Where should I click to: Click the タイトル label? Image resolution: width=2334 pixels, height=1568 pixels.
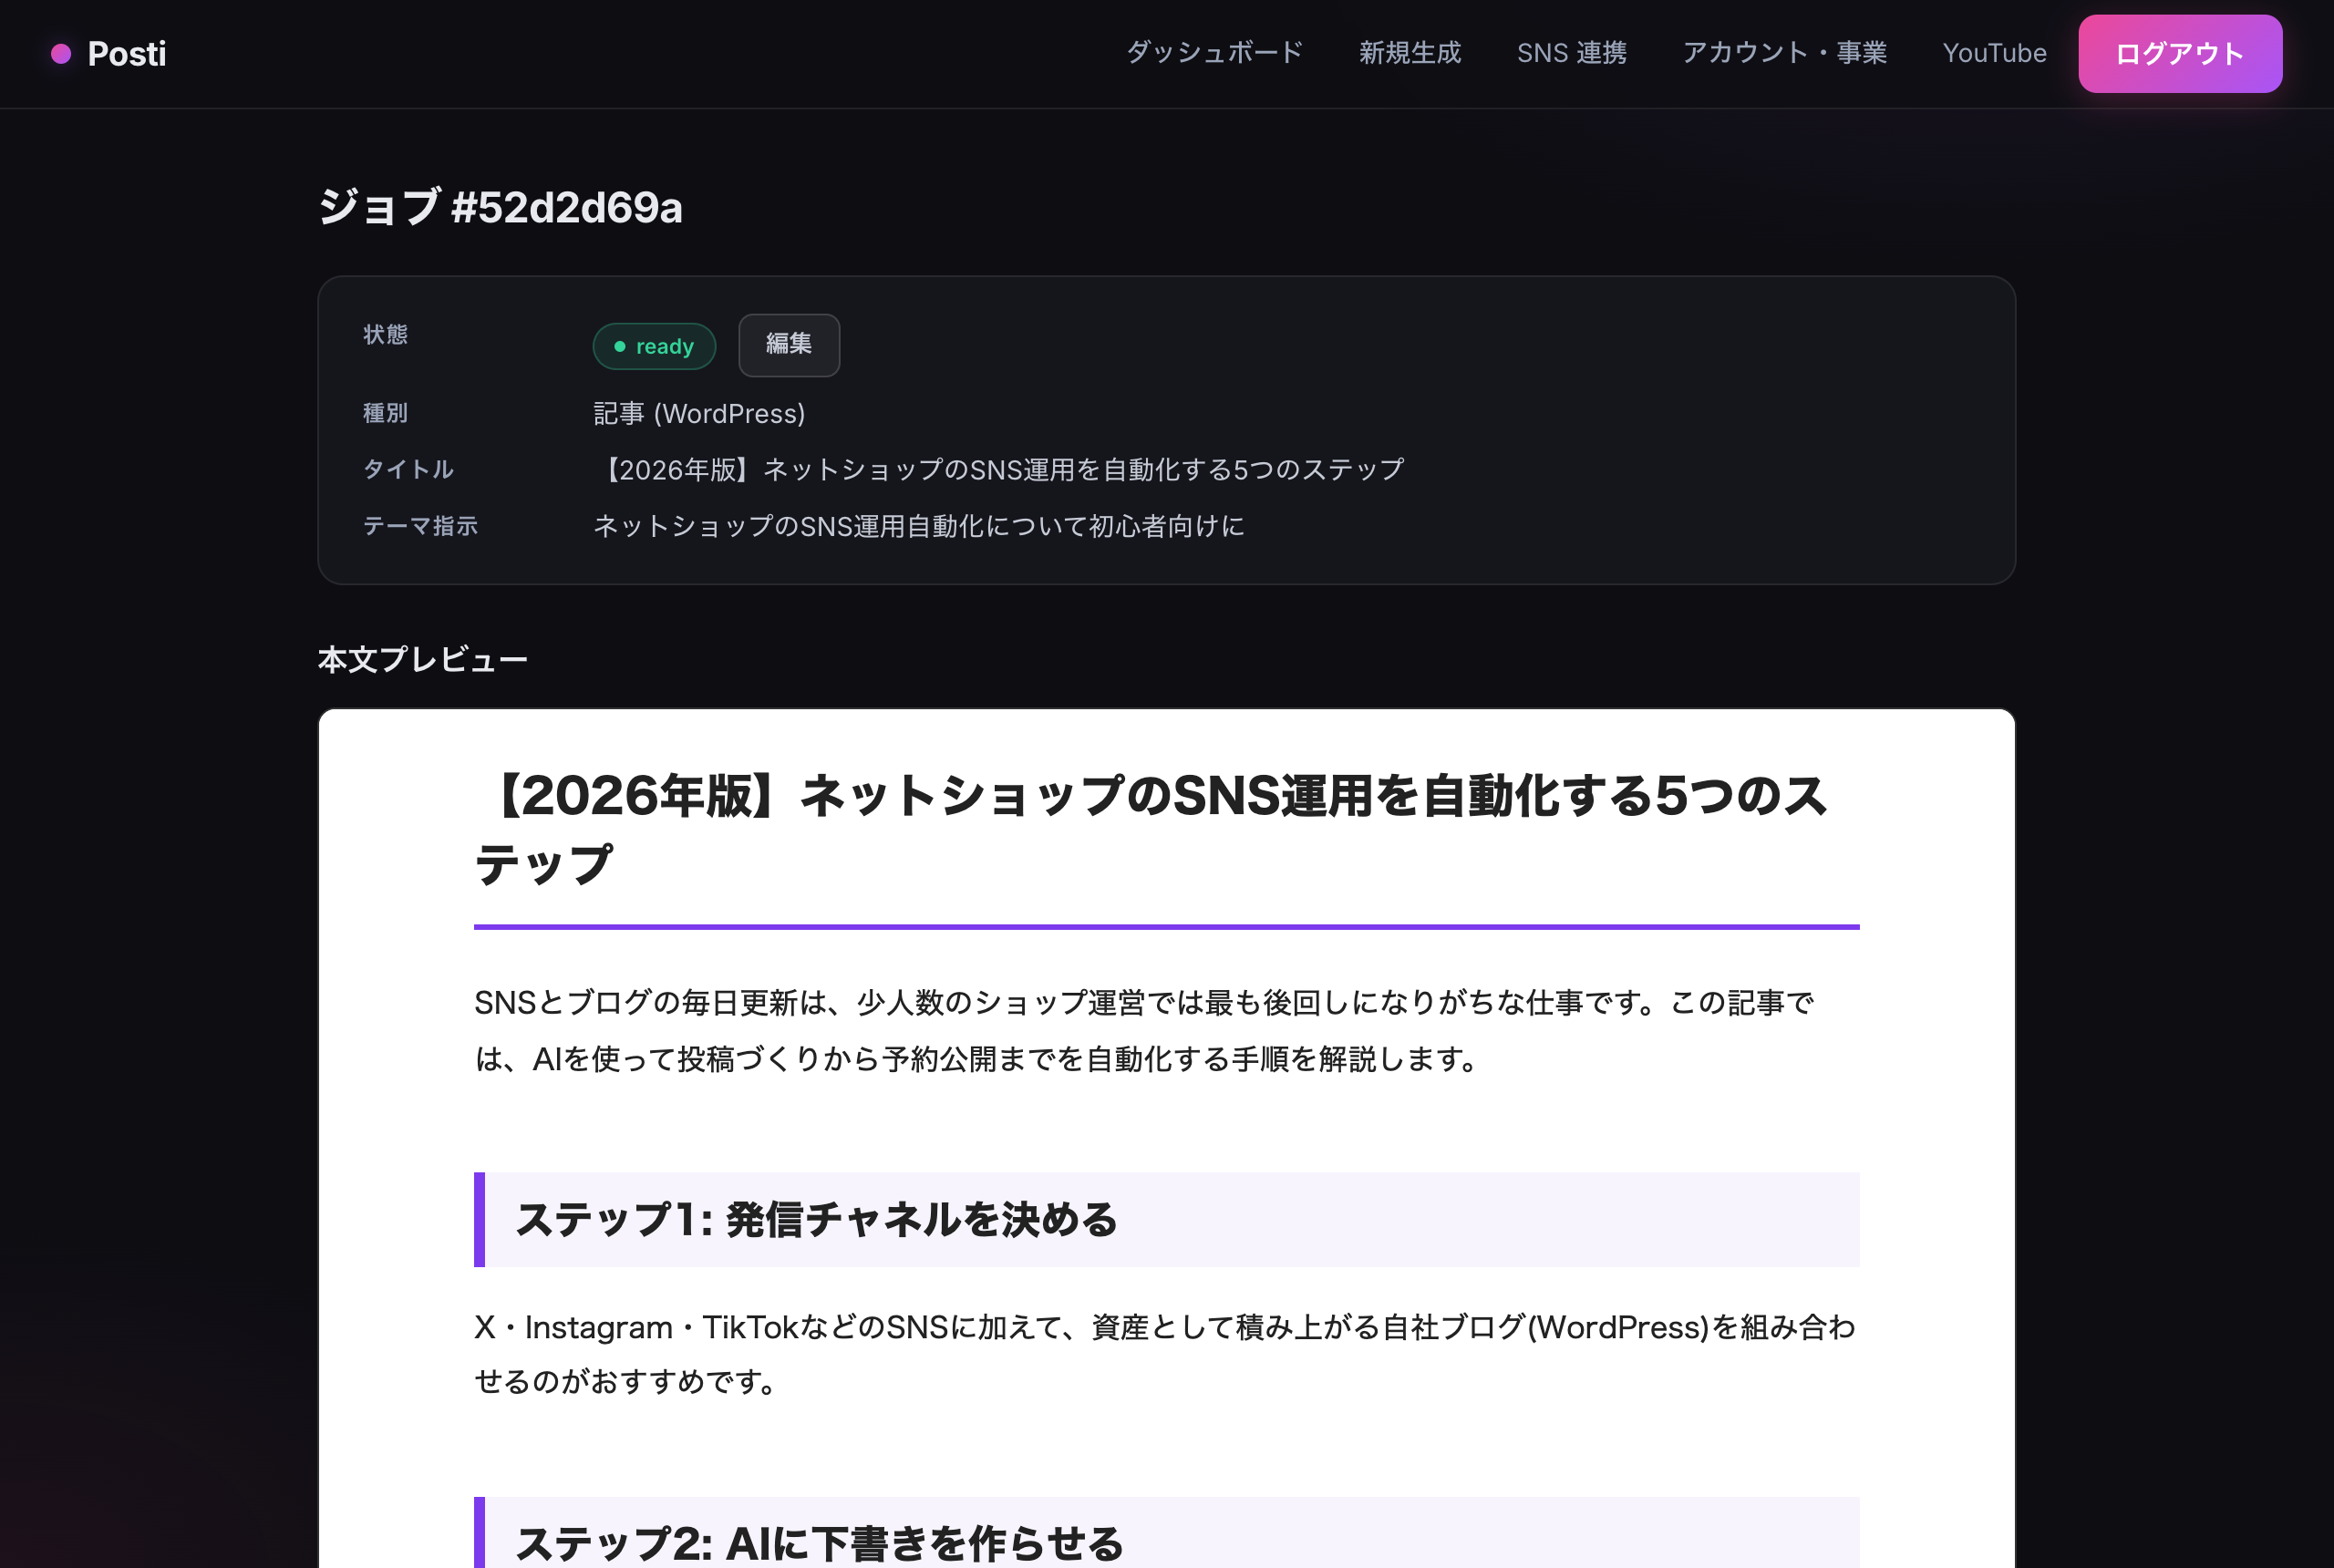pos(408,469)
